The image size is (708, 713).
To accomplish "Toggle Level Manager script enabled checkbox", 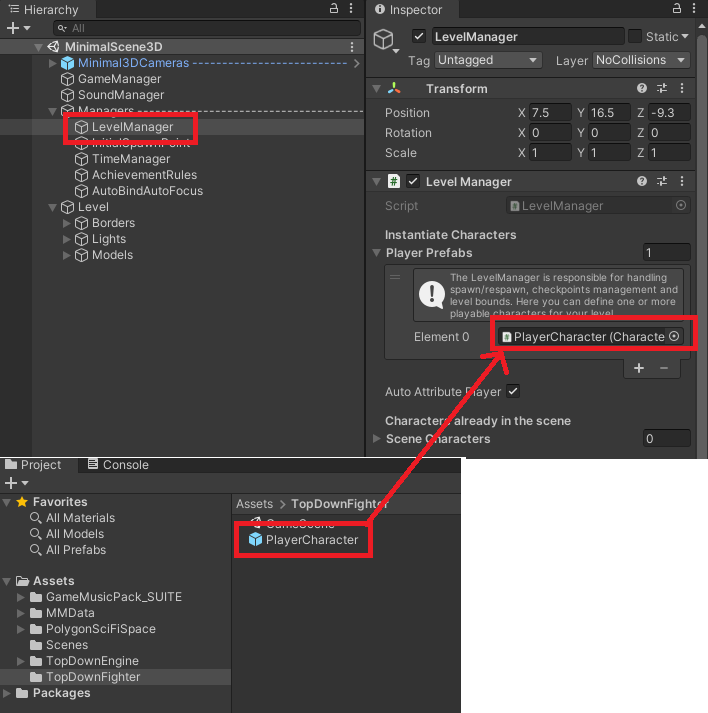I will 413,181.
